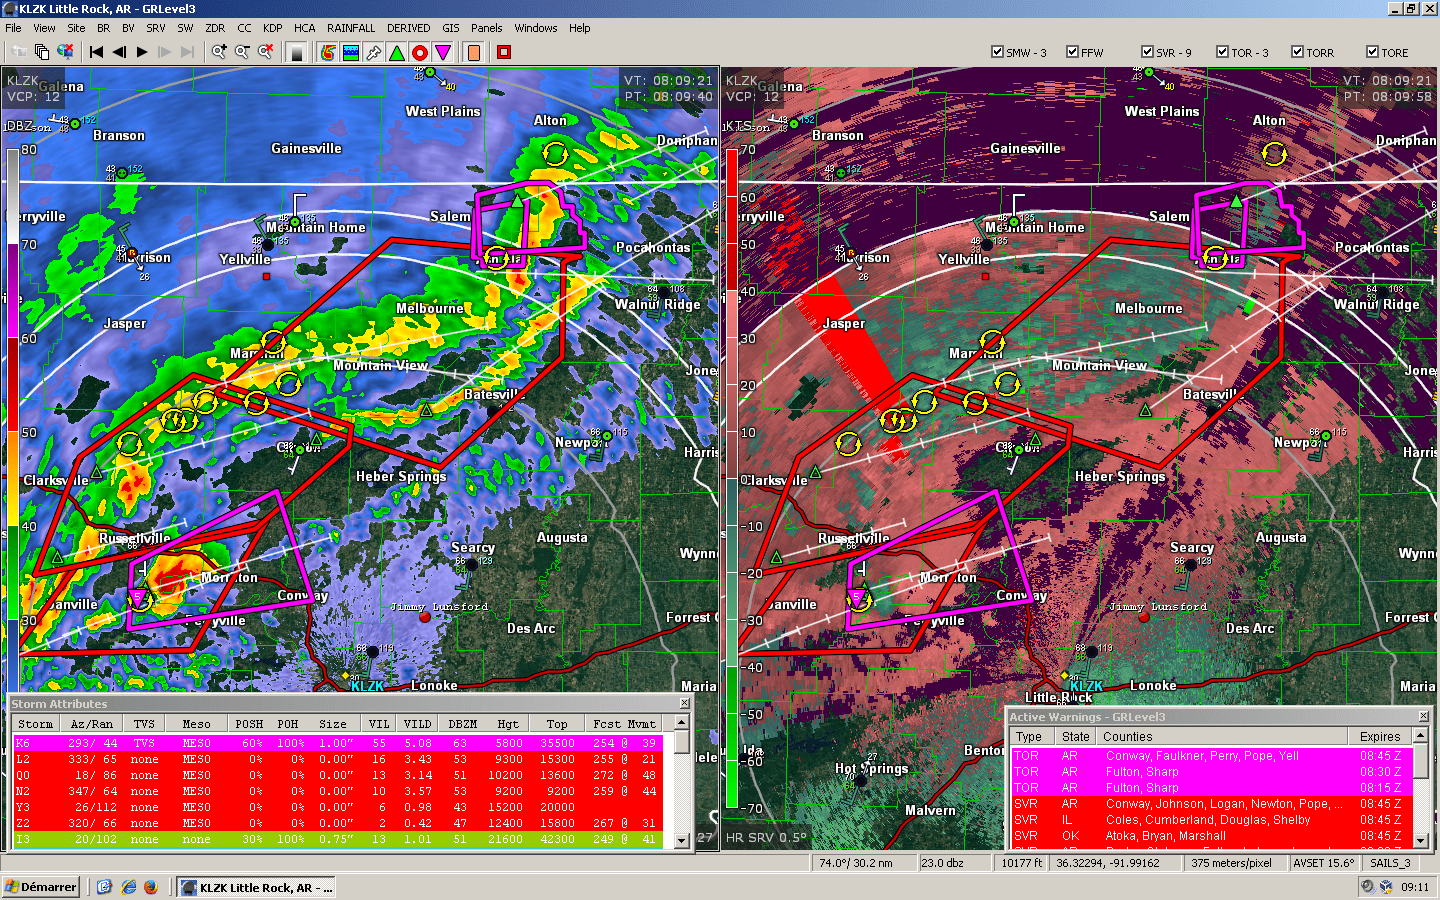Screen dimensions: 1440x900
Task: Reset zoom with the red X magnifier
Action: tap(266, 52)
